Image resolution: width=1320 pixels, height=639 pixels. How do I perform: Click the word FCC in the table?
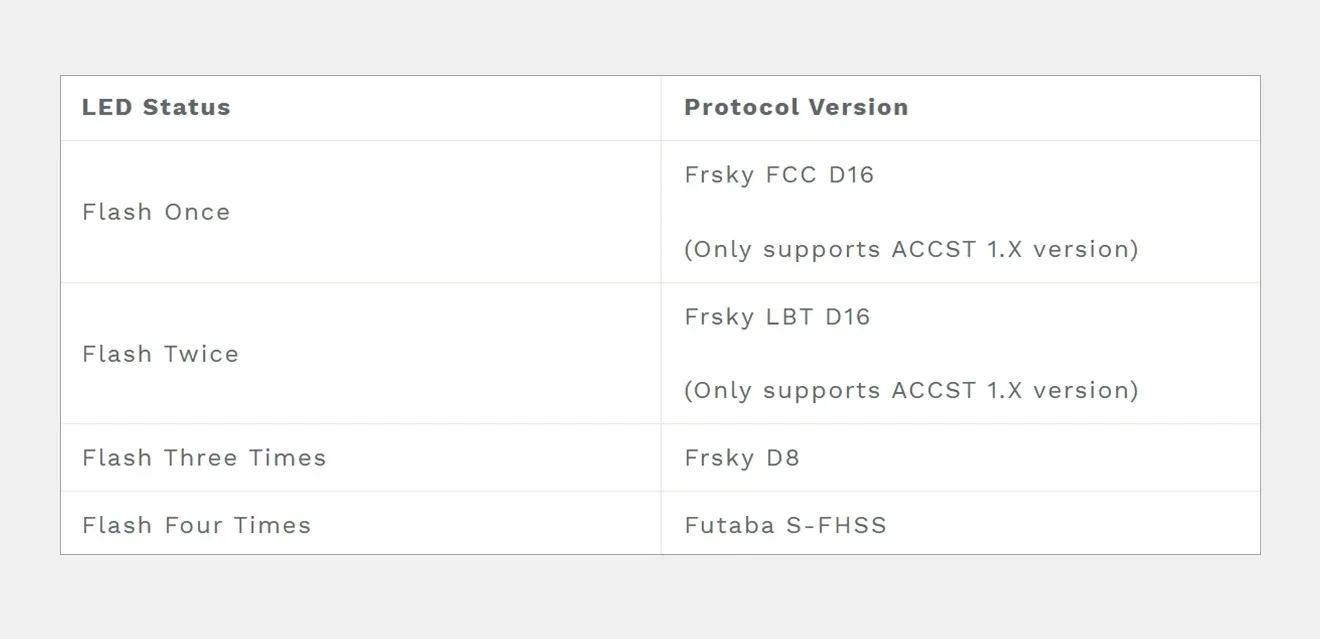click(792, 175)
